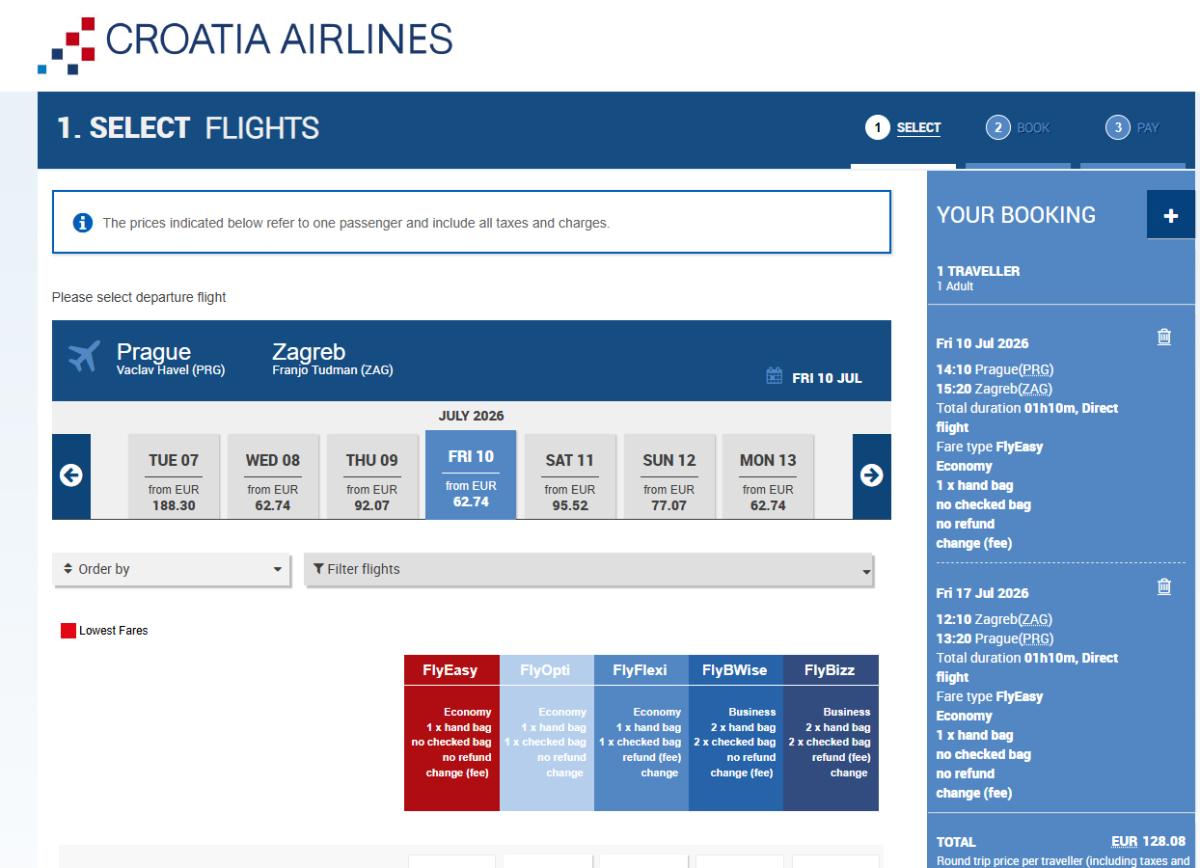Expand booking panel with plus icon
The height and width of the screenshot is (868, 1200).
tap(1171, 215)
